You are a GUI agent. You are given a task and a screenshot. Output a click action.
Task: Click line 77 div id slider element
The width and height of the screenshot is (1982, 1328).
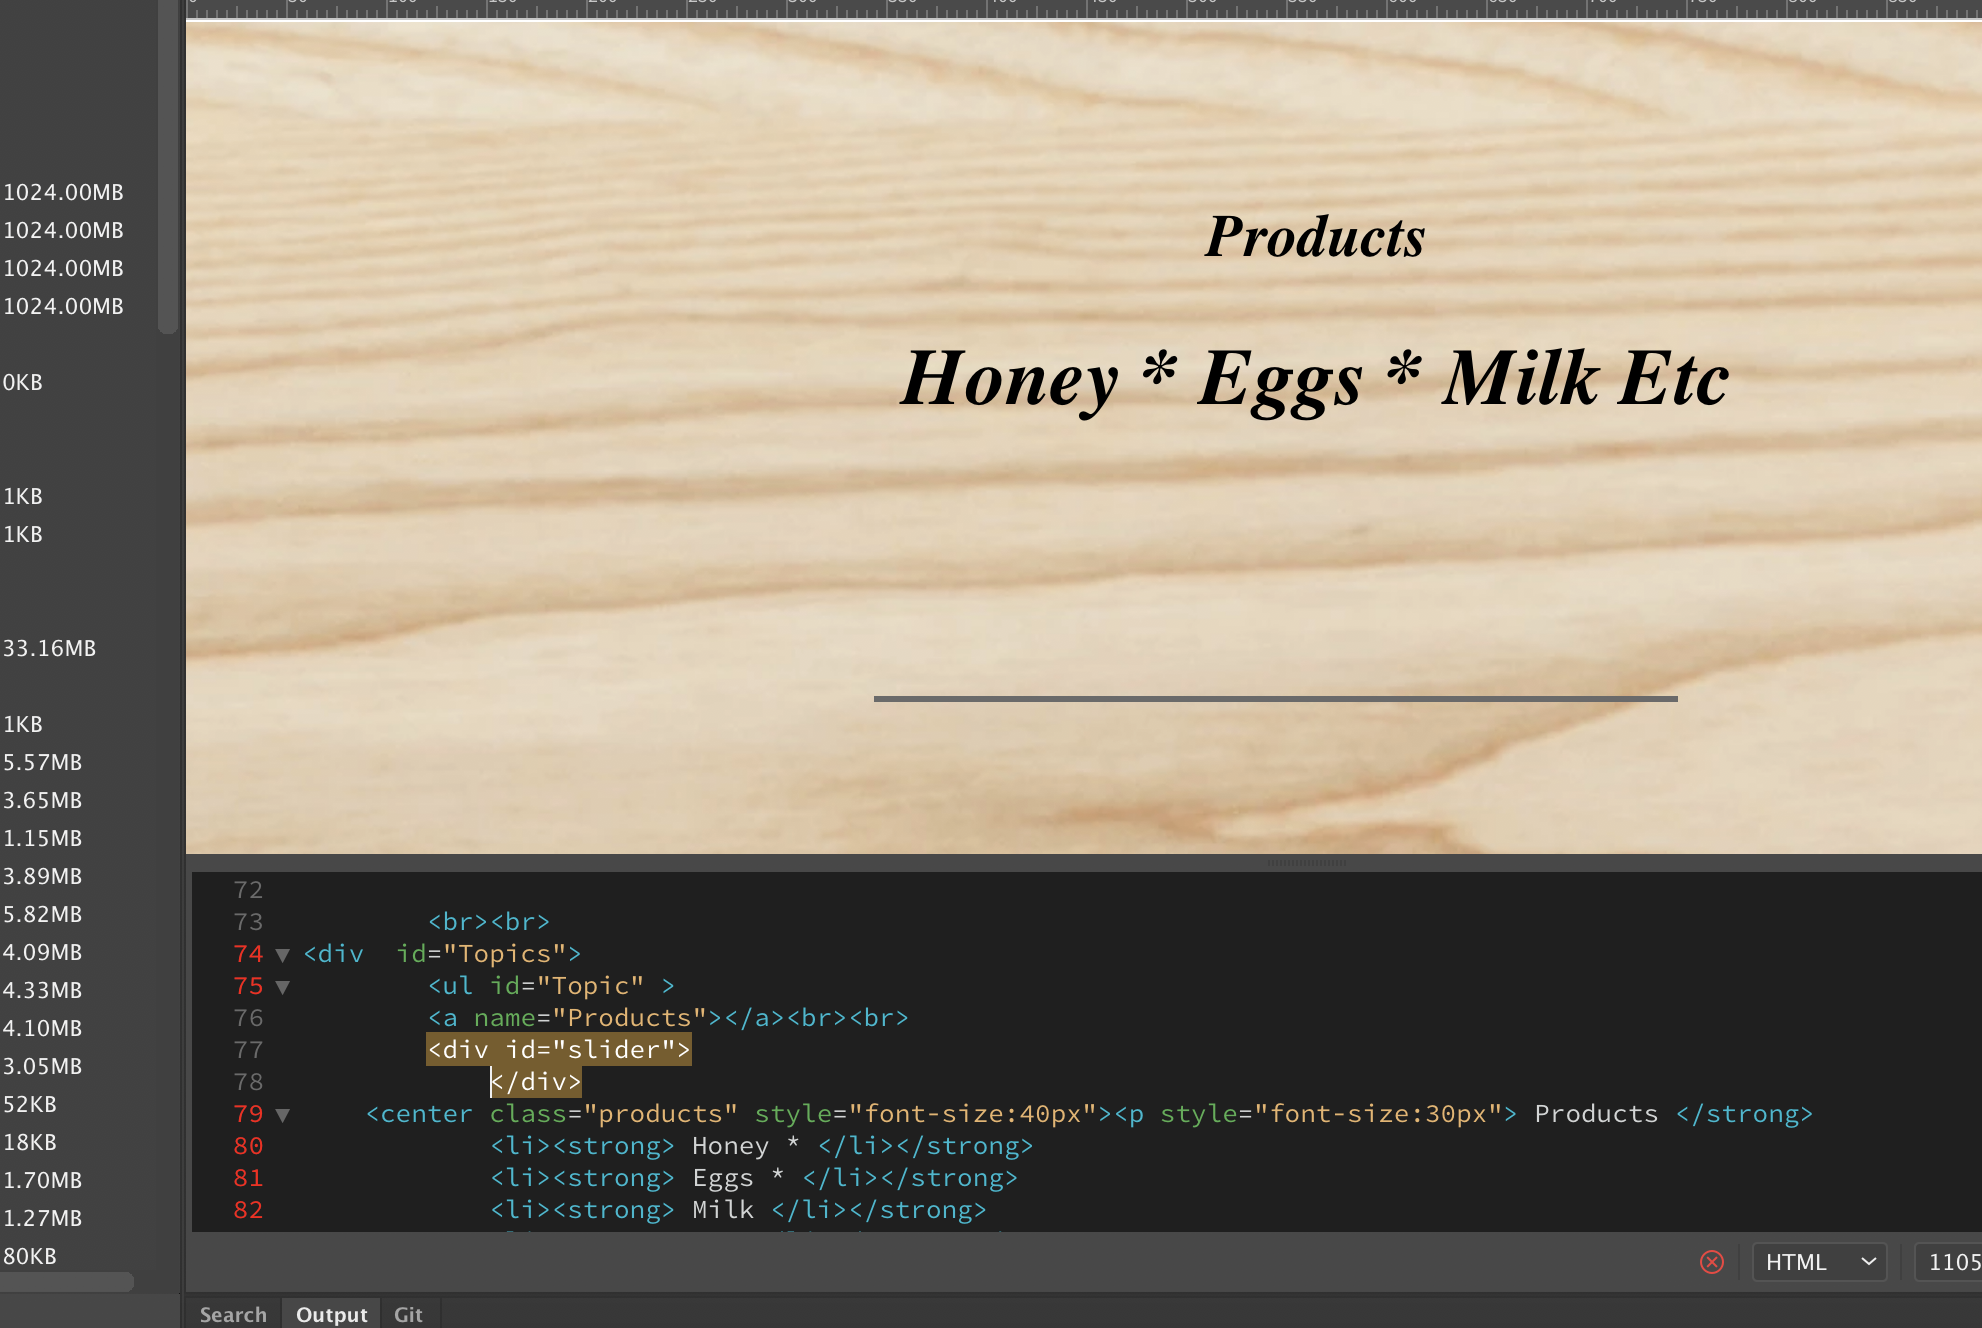click(556, 1048)
